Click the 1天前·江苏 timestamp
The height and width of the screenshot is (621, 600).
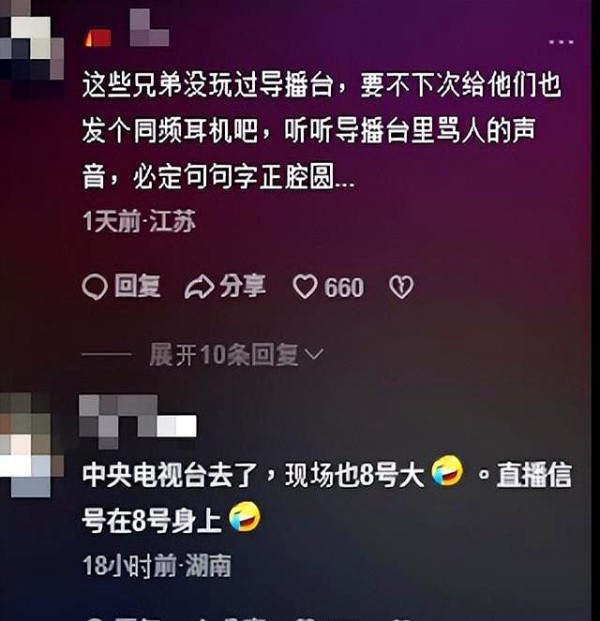[x=139, y=221]
